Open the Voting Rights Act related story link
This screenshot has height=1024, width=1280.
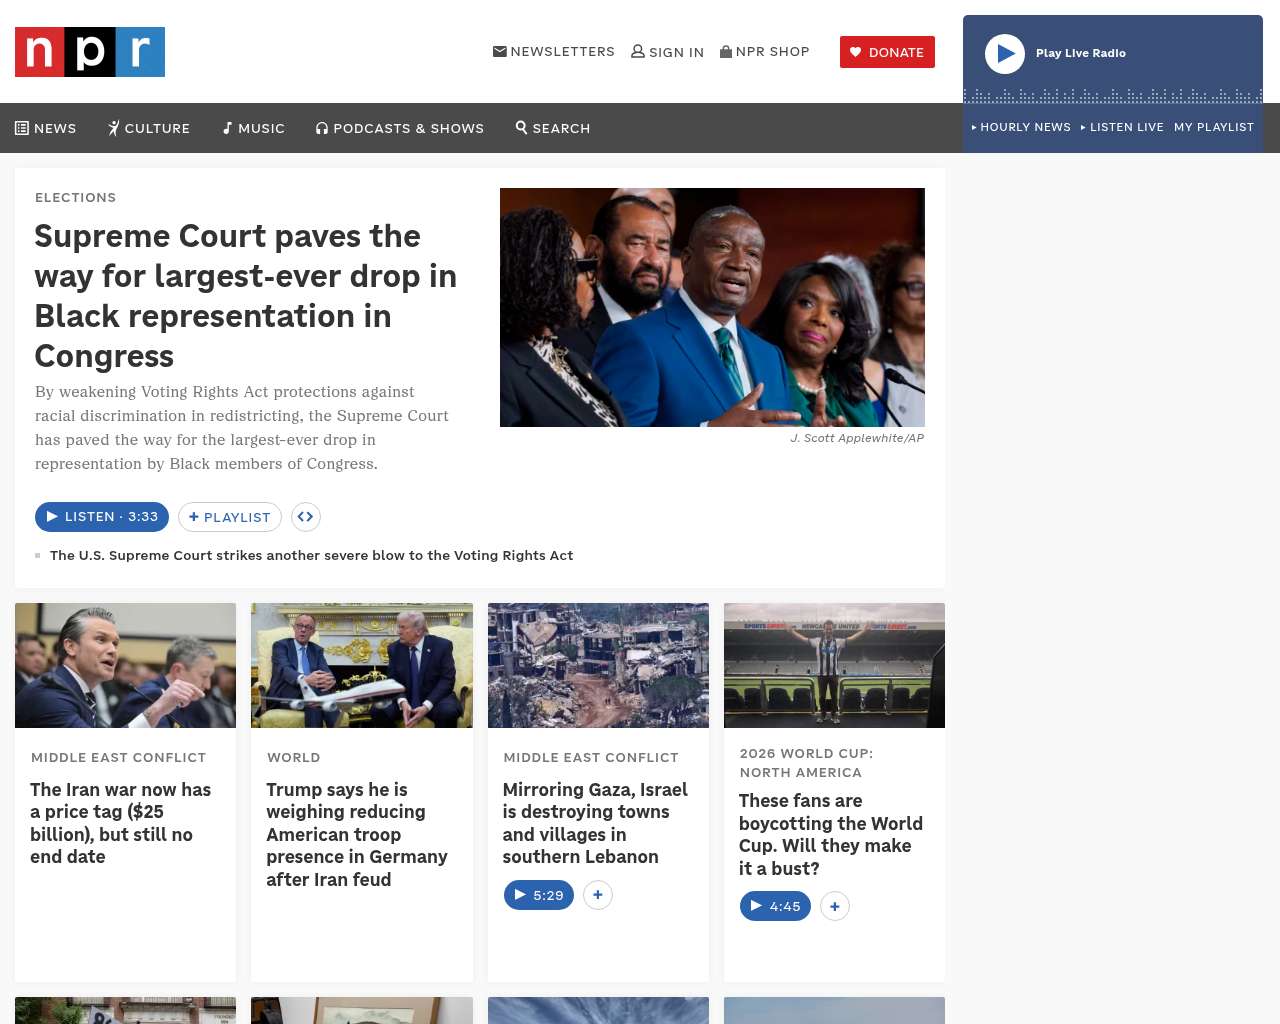tap(311, 555)
